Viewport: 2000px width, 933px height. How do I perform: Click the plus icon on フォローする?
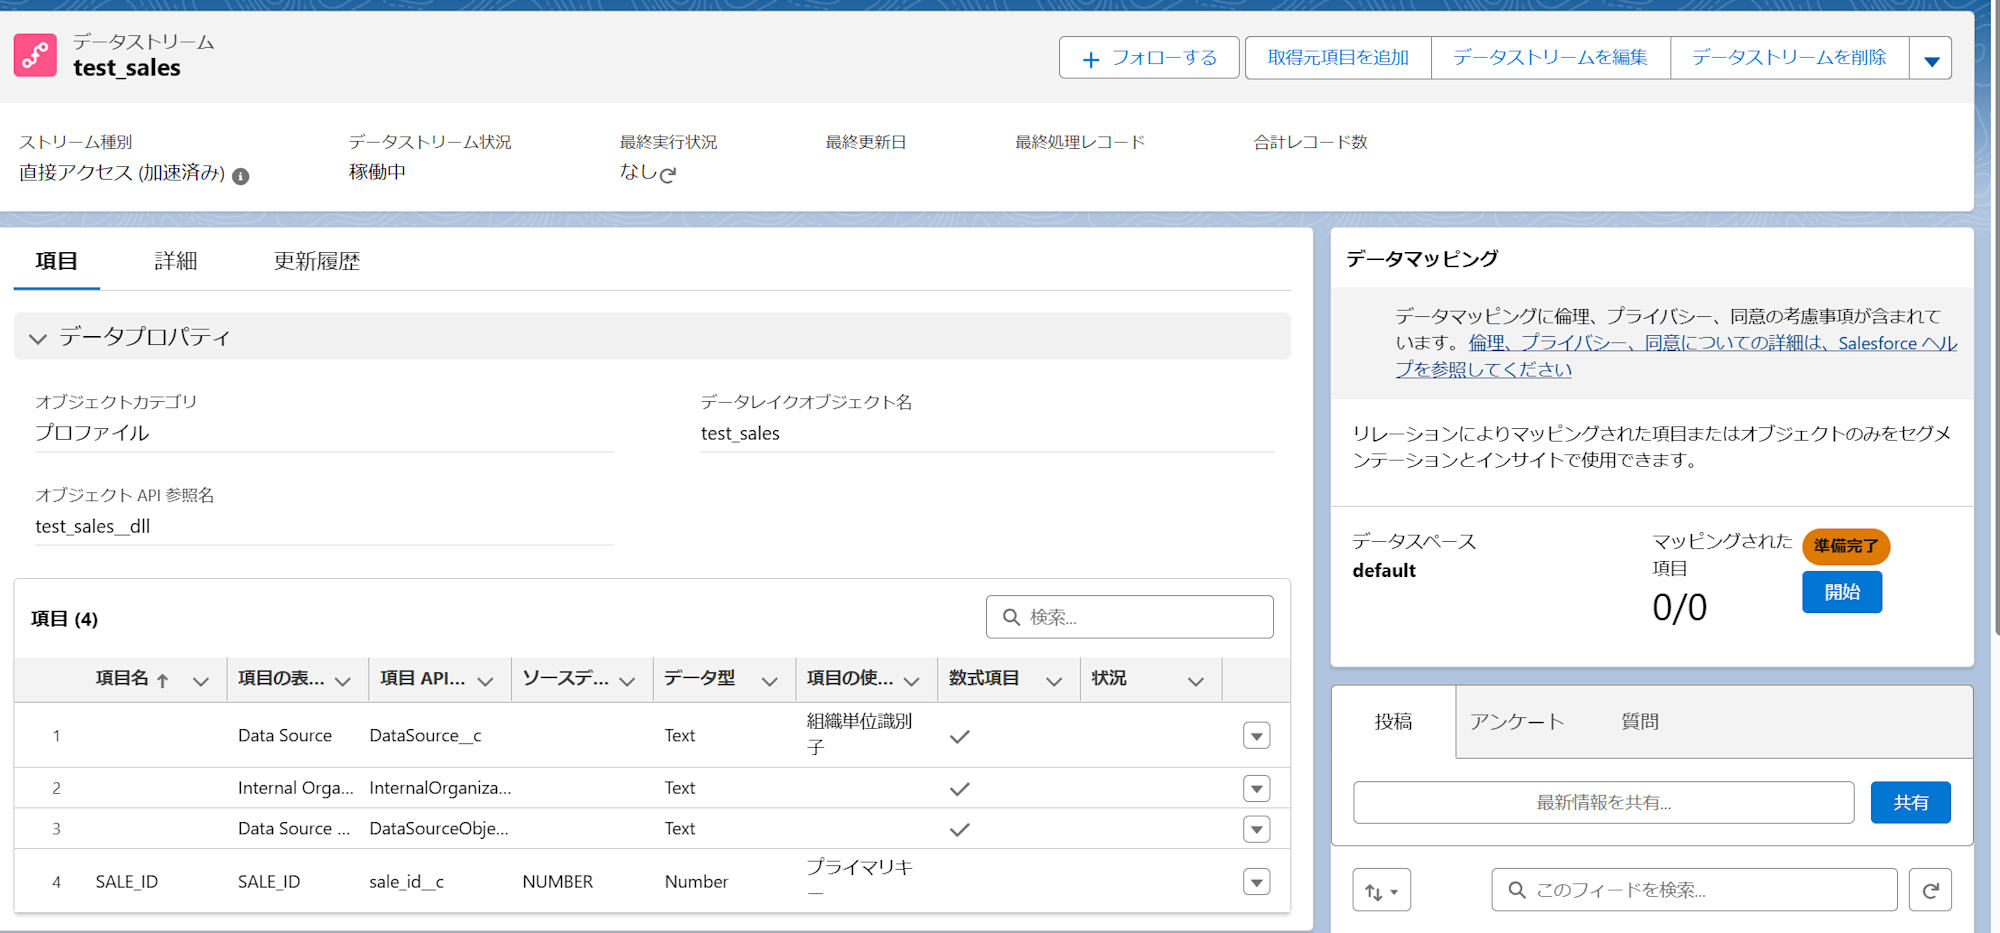tap(1091, 59)
